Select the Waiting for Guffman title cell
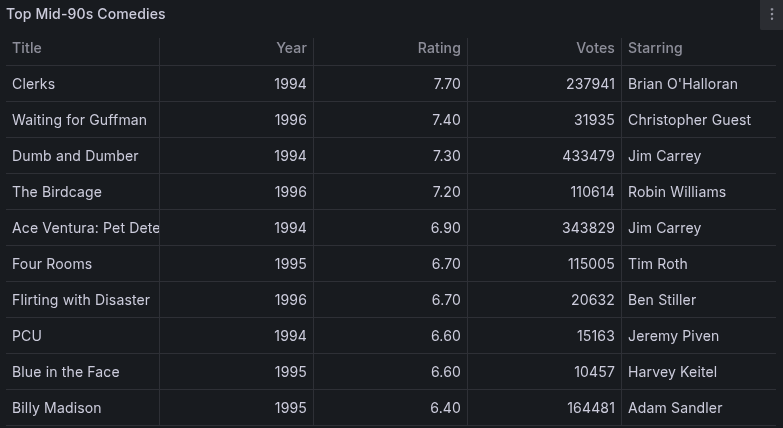Screen dimensions: 783x428 [82, 120]
